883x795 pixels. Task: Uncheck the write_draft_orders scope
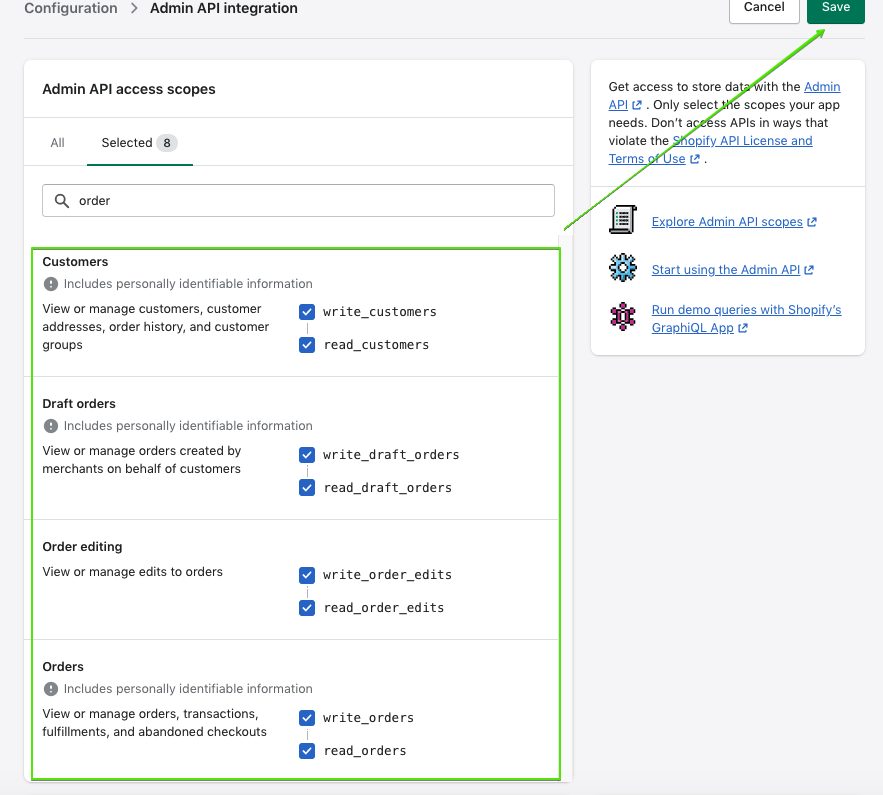point(307,455)
